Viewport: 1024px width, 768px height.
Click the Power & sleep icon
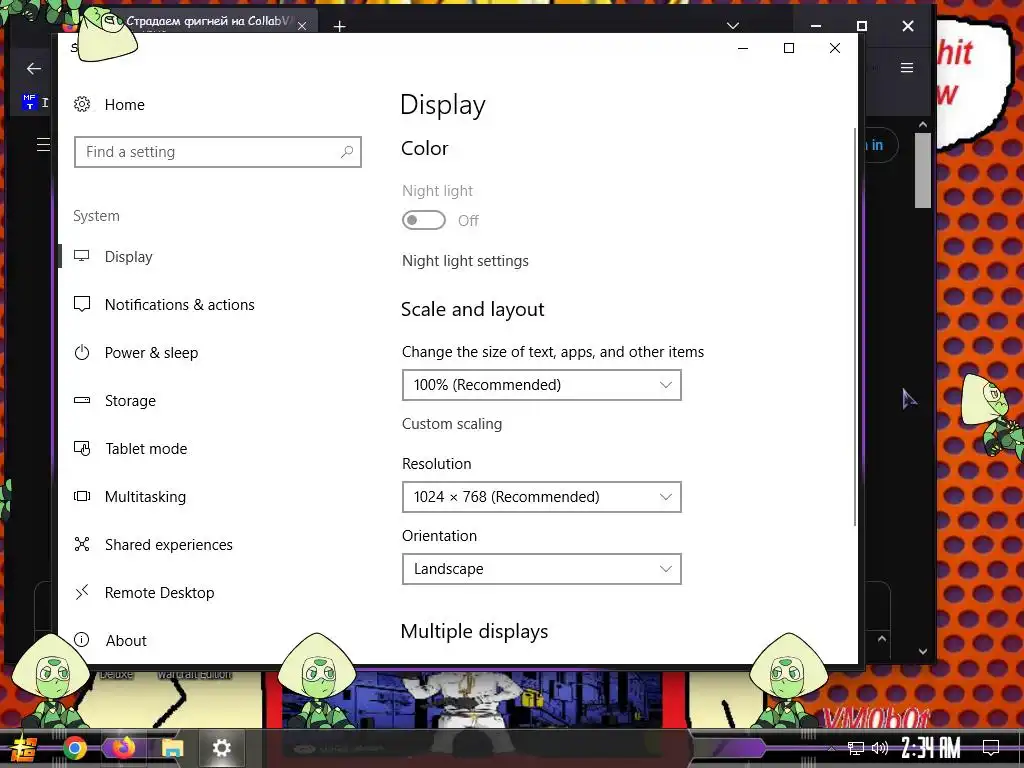(82, 353)
